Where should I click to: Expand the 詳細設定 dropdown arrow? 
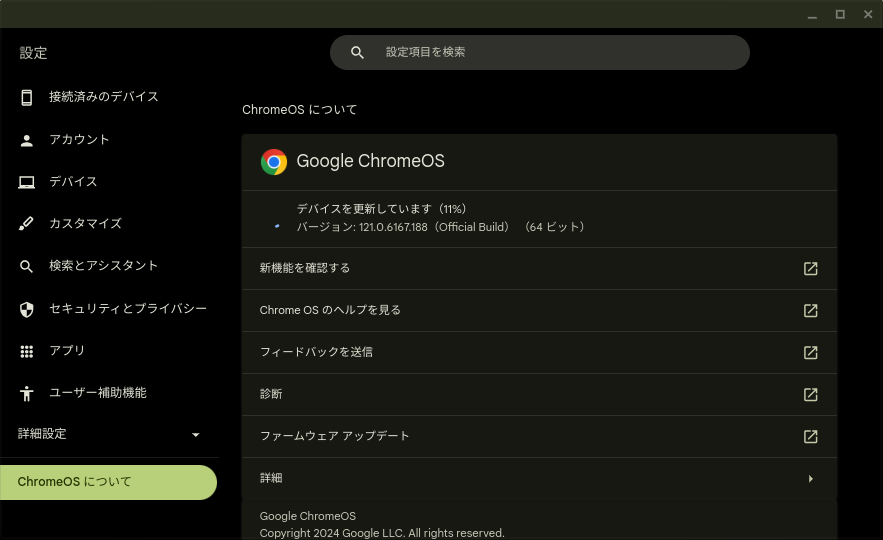pyautogui.click(x=195, y=435)
